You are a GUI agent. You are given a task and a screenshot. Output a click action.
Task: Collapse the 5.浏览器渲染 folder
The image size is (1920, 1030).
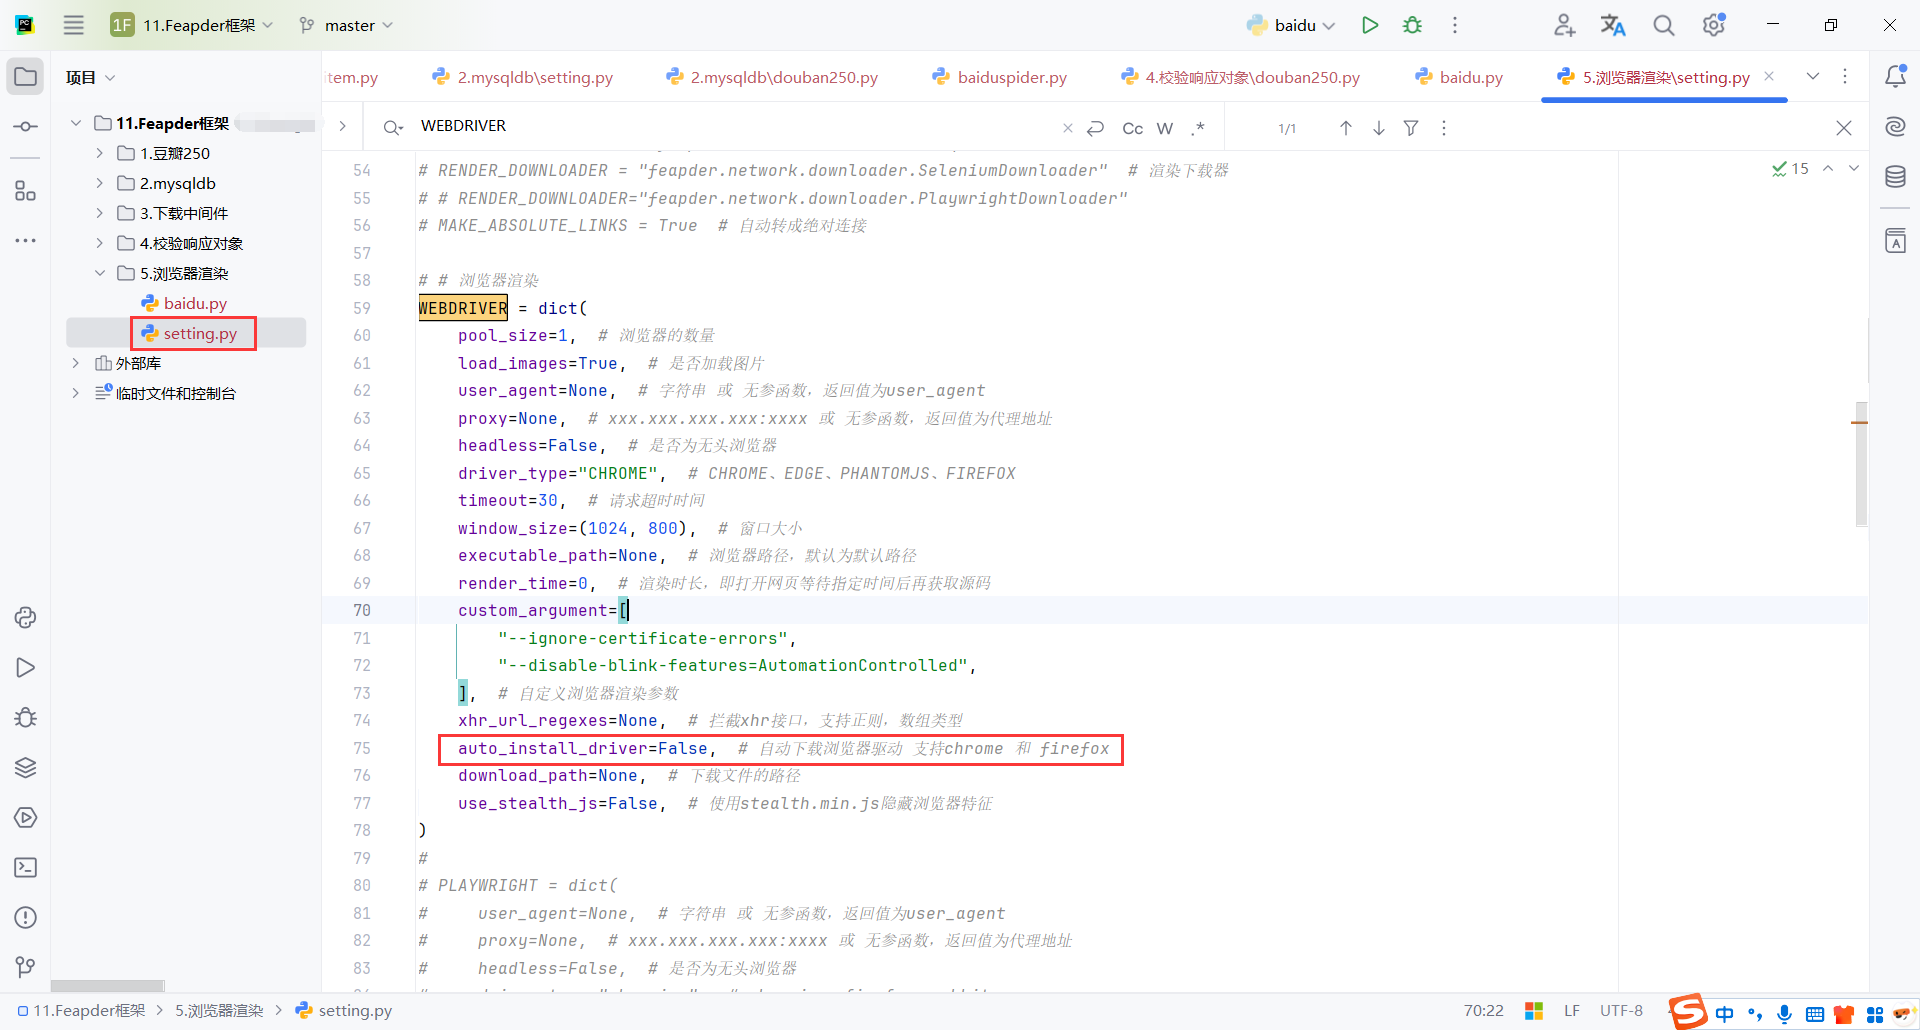[x=100, y=272]
